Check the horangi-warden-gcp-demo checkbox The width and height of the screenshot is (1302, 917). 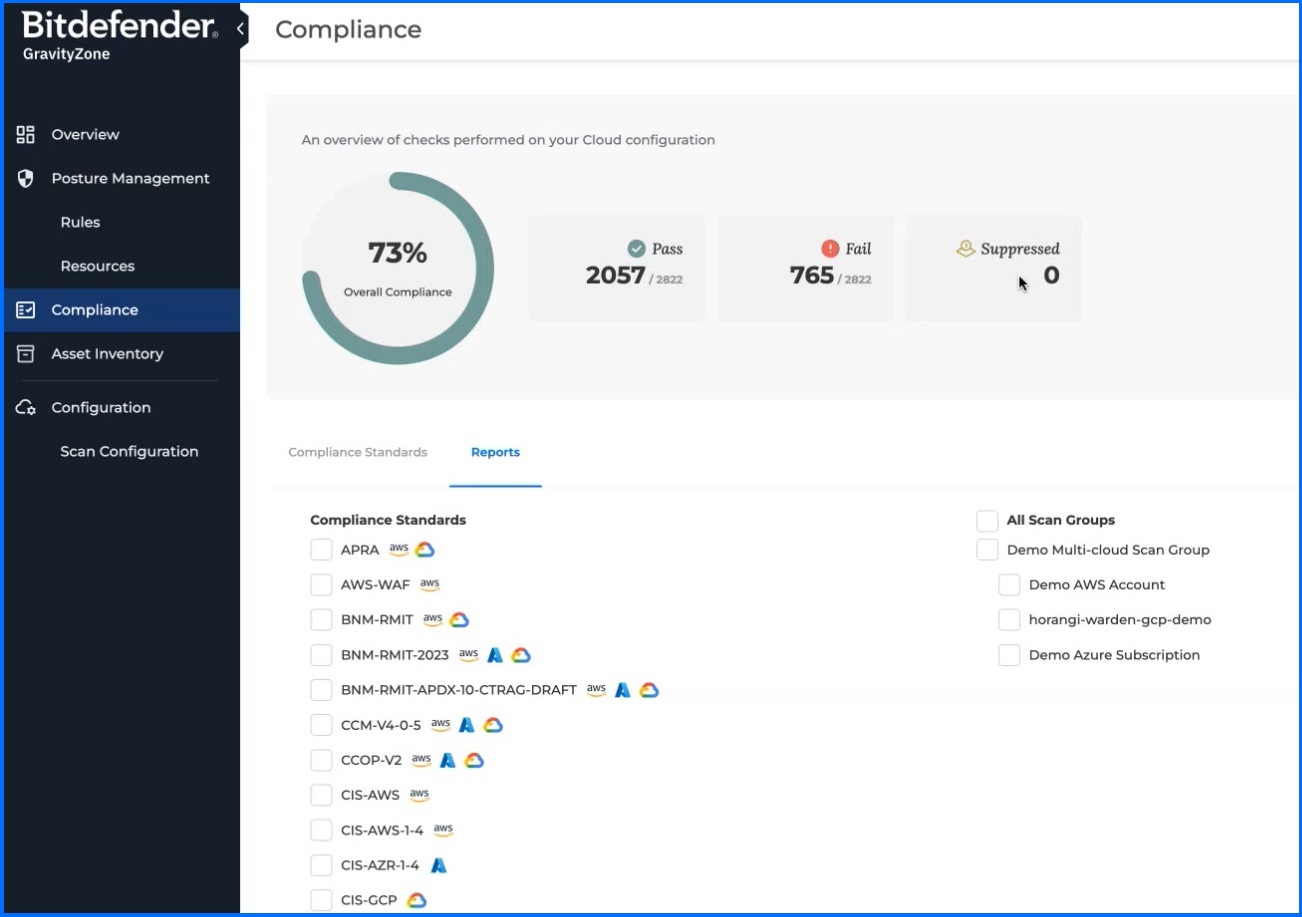[x=1009, y=620]
